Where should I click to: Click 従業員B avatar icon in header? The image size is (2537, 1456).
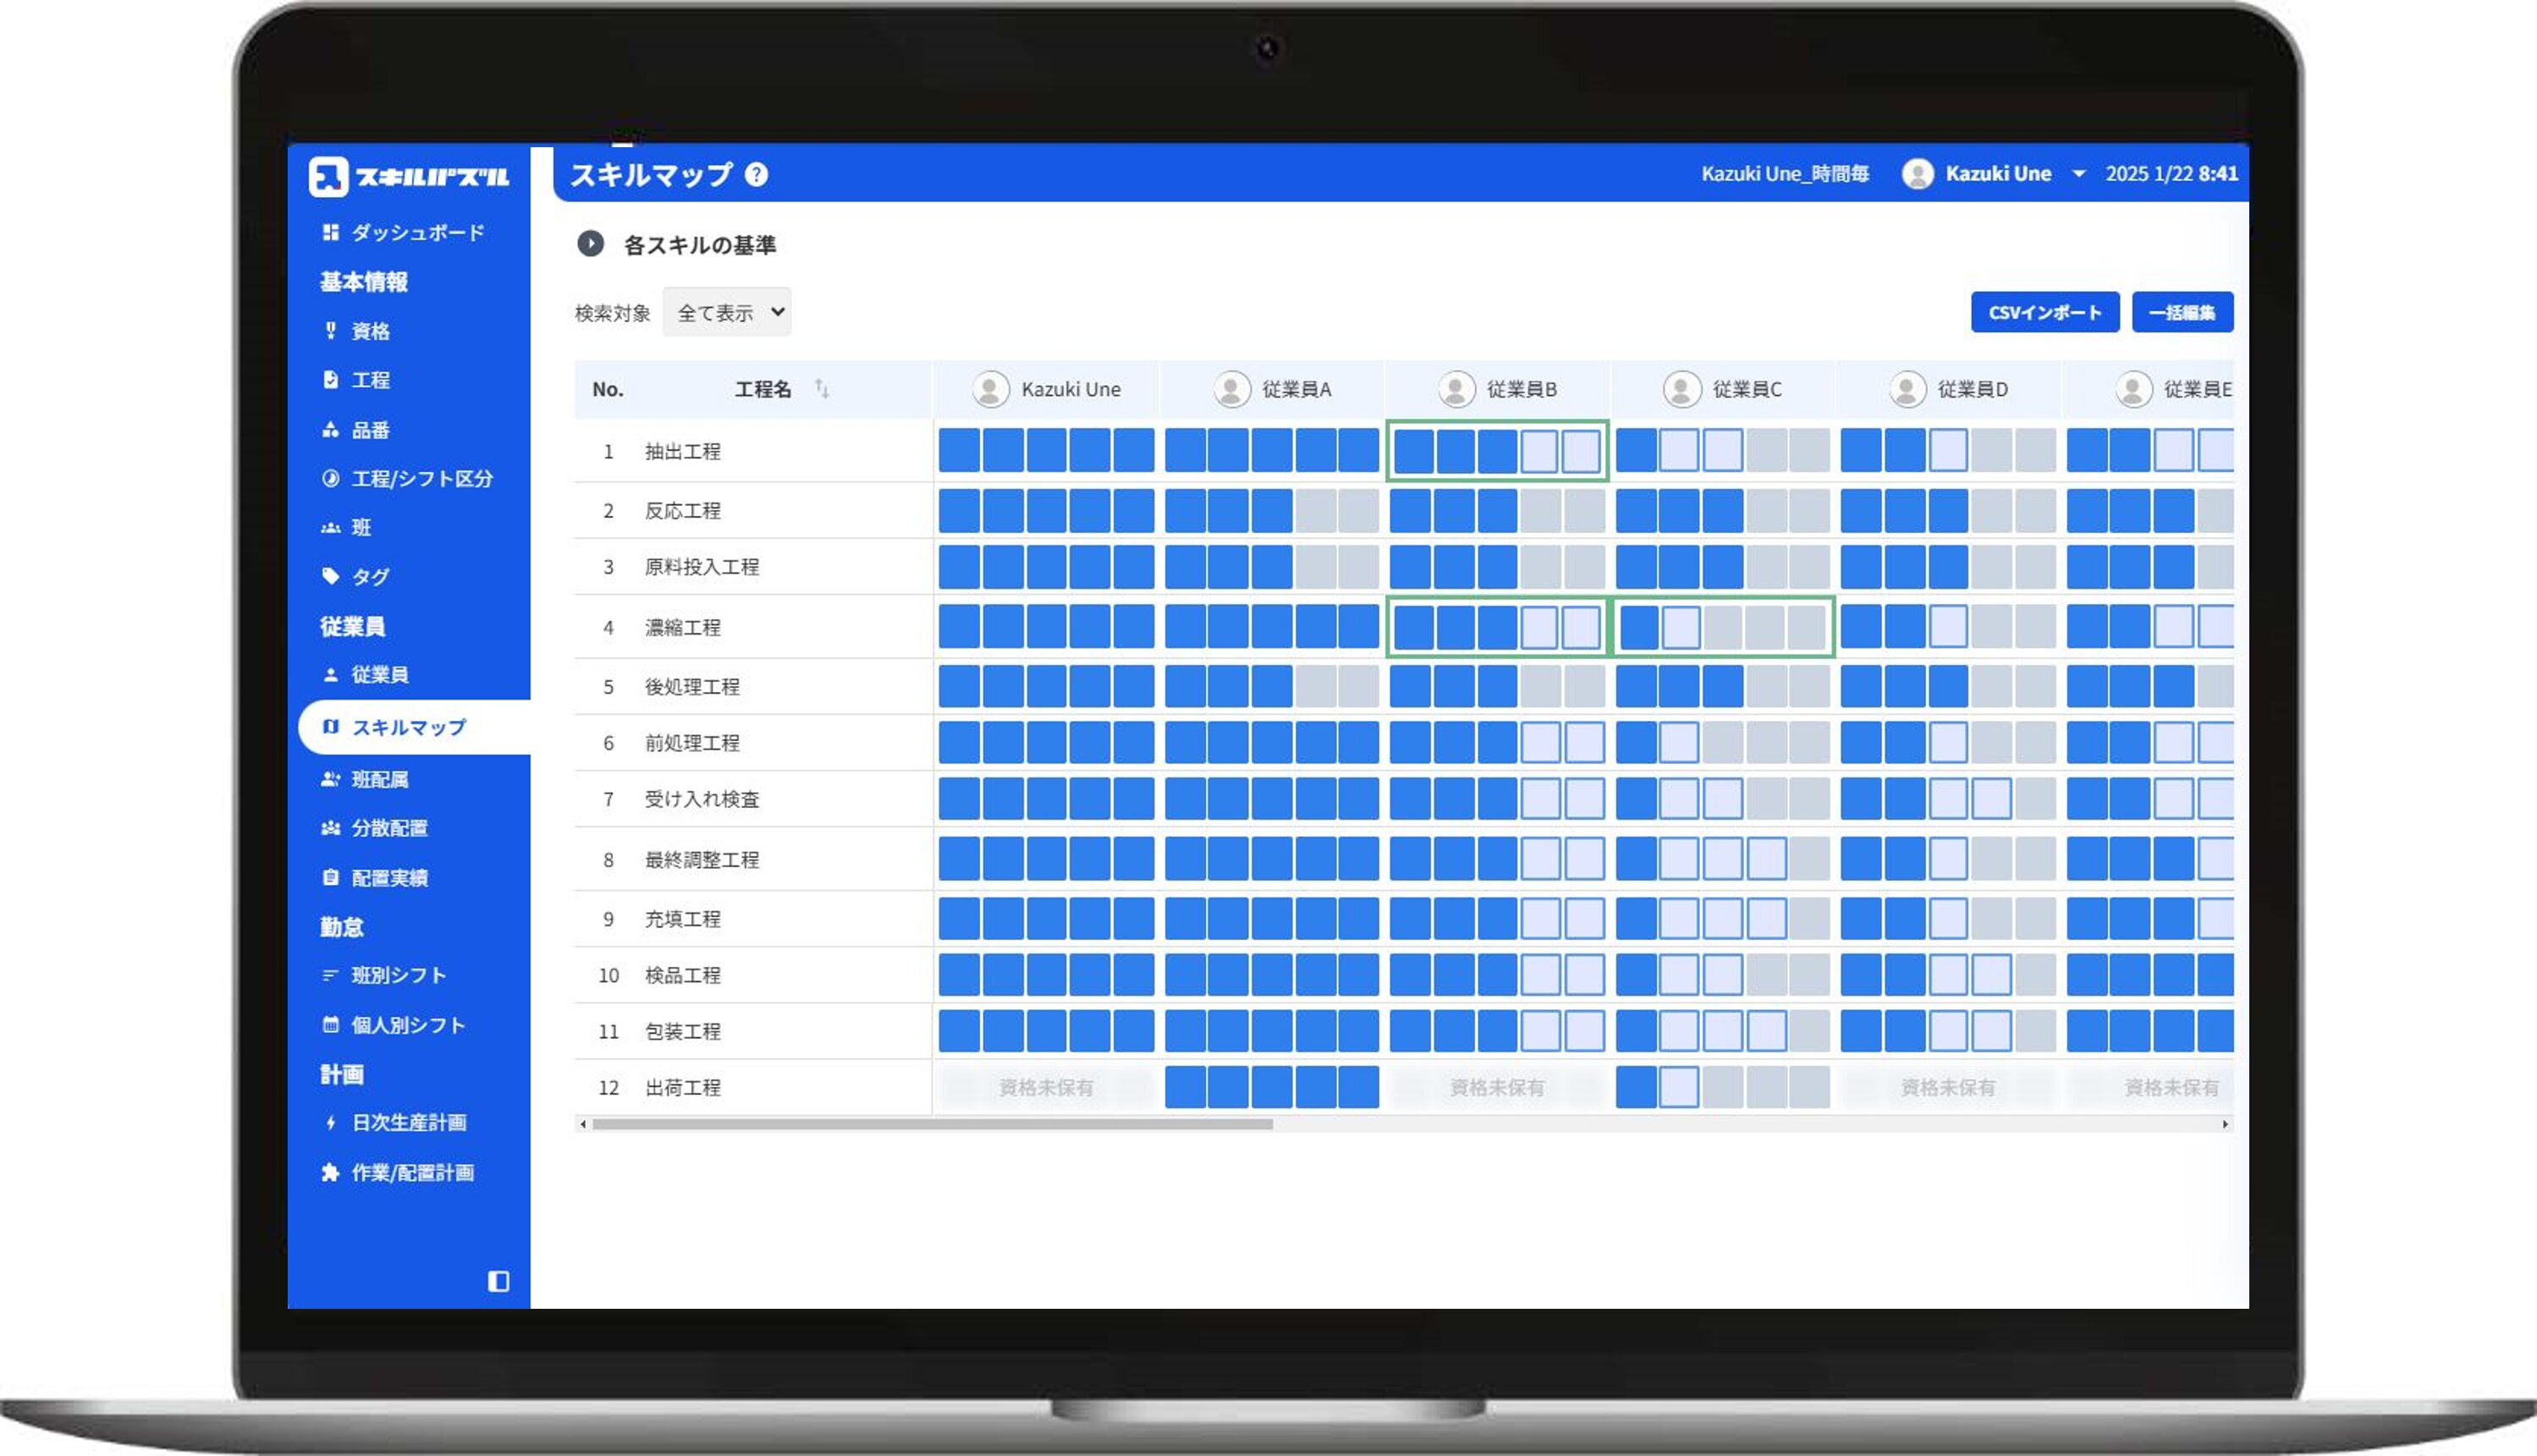pyautogui.click(x=1456, y=389)
